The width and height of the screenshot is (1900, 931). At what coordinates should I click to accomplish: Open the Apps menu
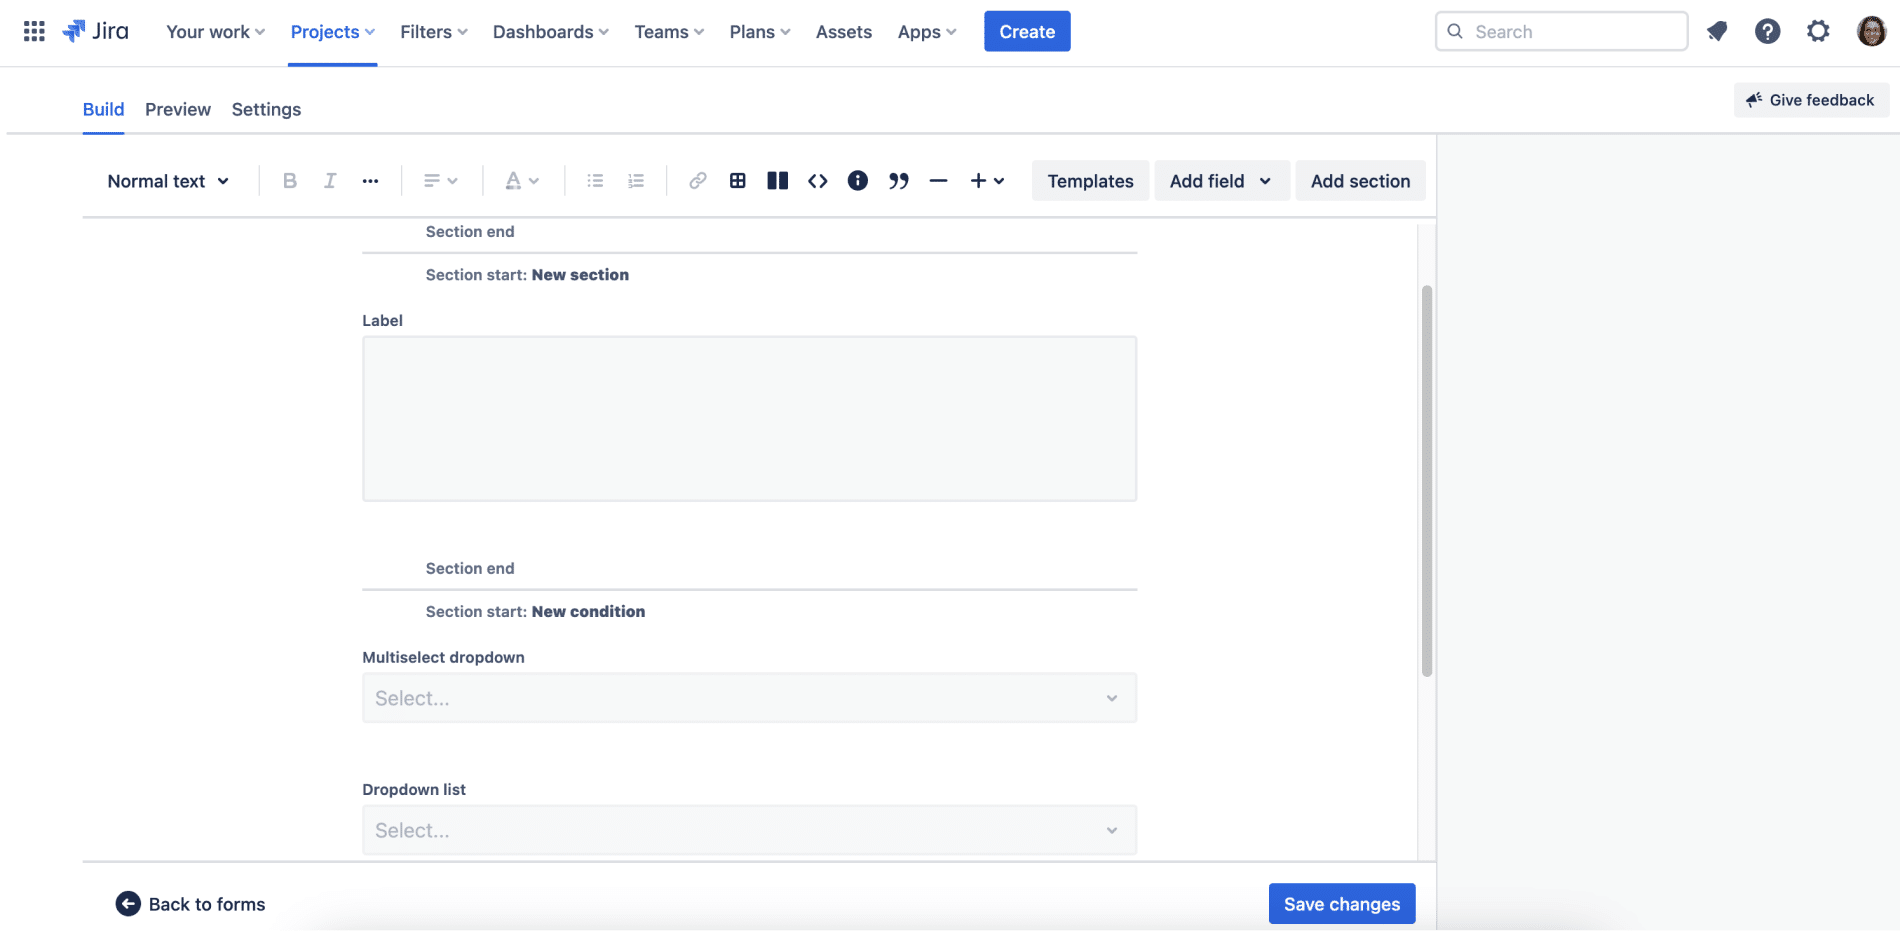(927, 32)
